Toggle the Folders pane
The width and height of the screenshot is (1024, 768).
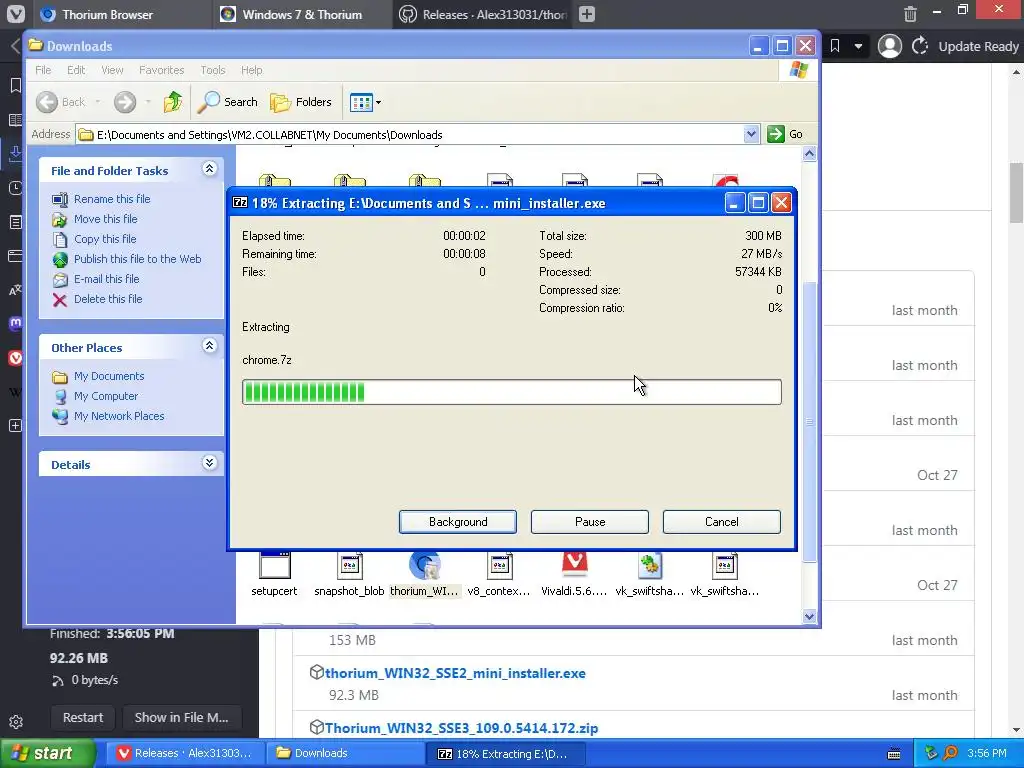click(301, 102)
